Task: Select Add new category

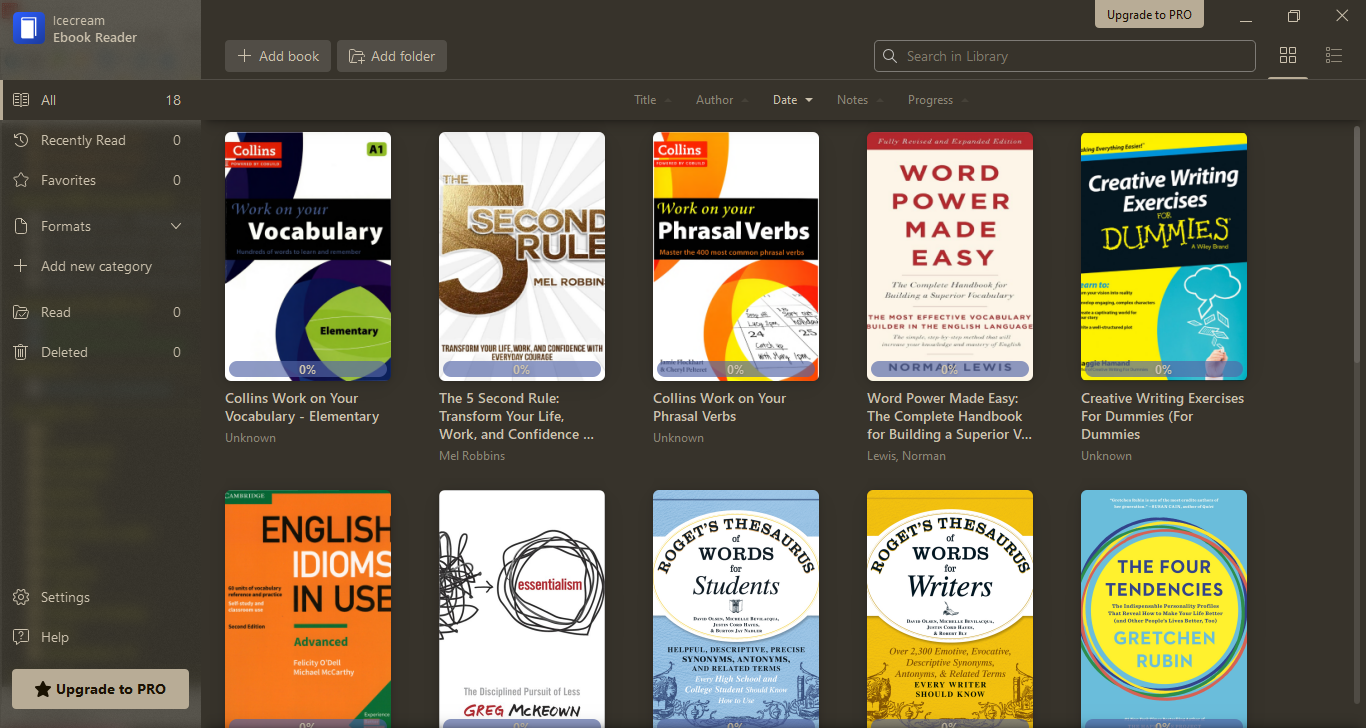Action: click(x=100, y=266)
